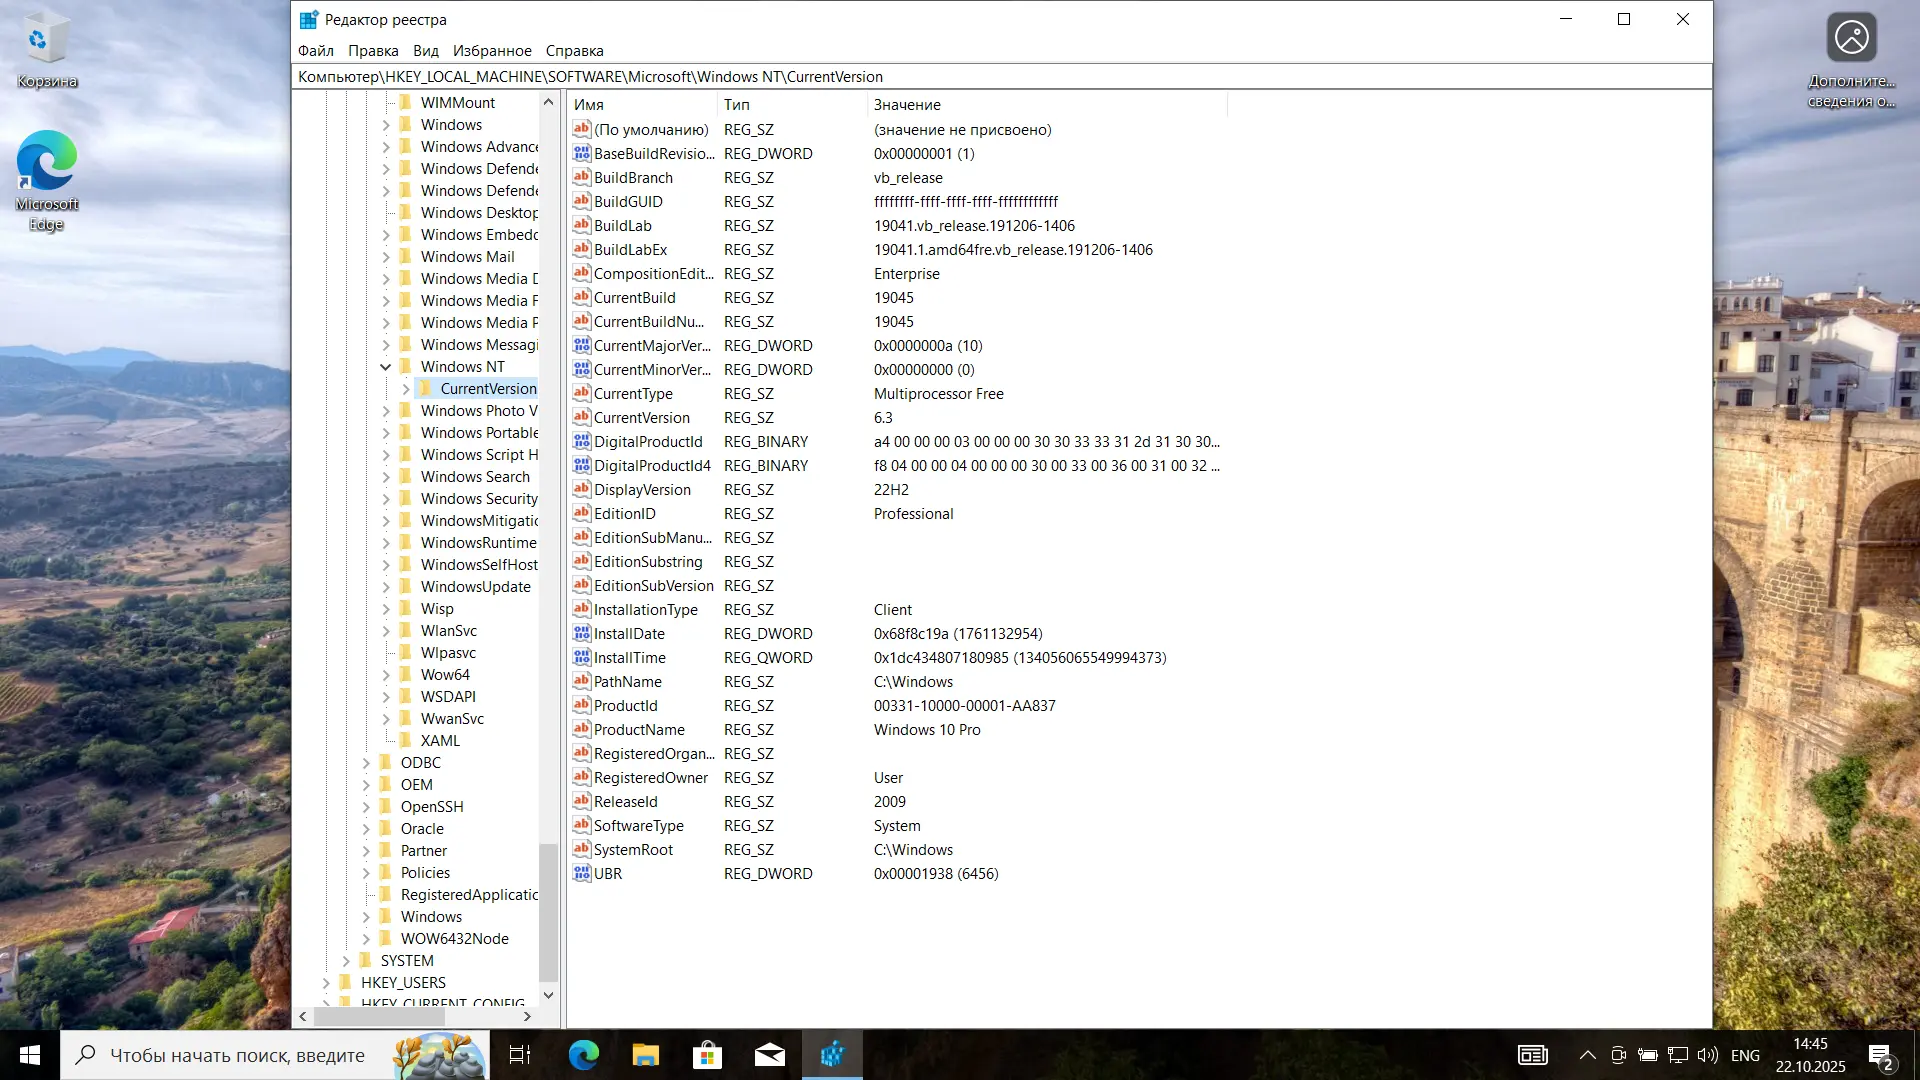Image resolution: width=1920 pixels, height=1080 pixels.
Task: Open the Правка menu
Action: (x=373, y=50)
